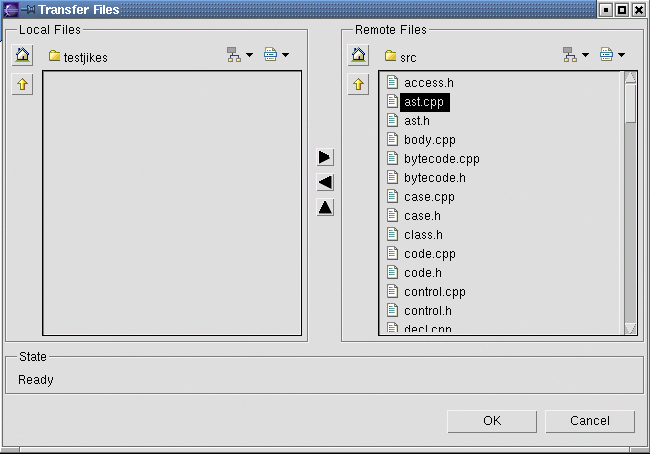Select the access.h file
Viewport: 650px width, 454px height.
point(428,83)
